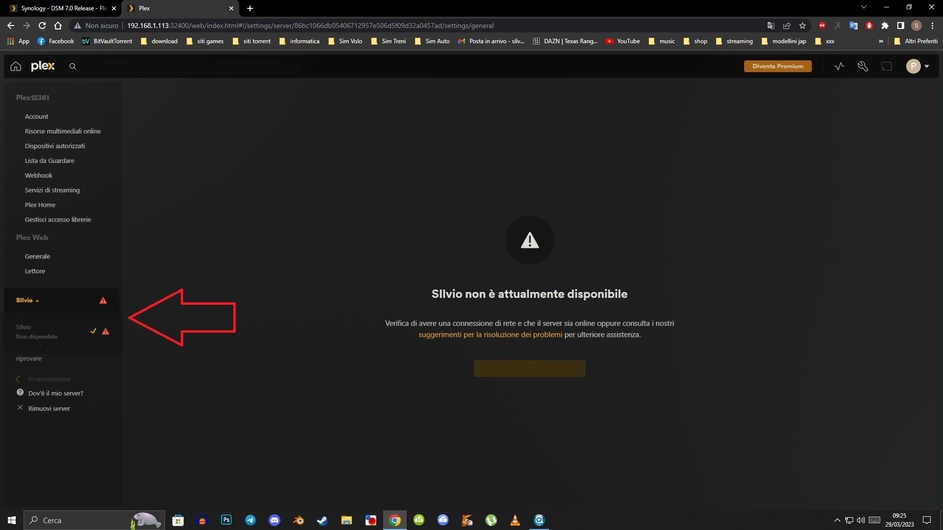Image resolution: width=943 pixels, height=530 pixels.
Task: Open Blender from the taskbar
Action: [298, 520]
